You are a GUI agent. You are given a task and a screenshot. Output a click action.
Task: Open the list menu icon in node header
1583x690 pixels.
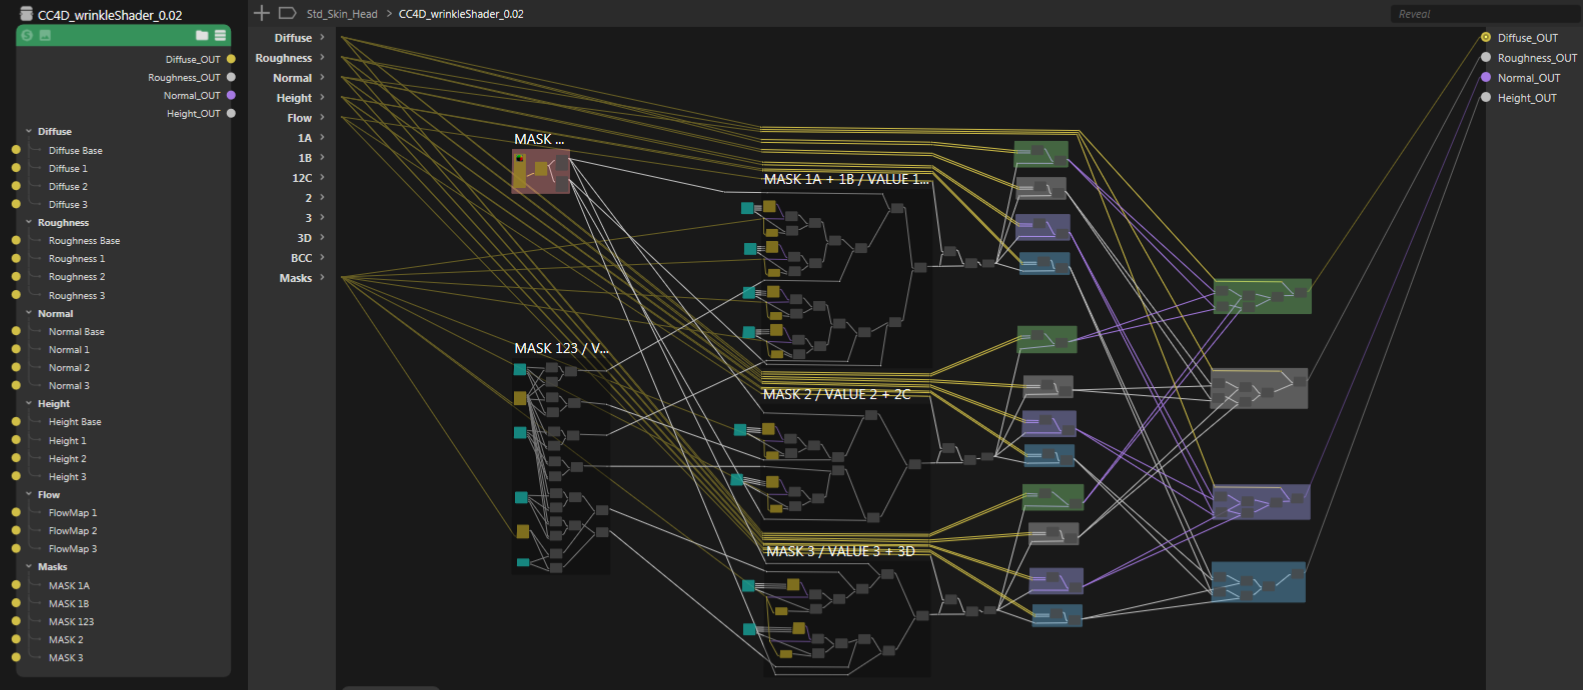click(x=220, y=35)
